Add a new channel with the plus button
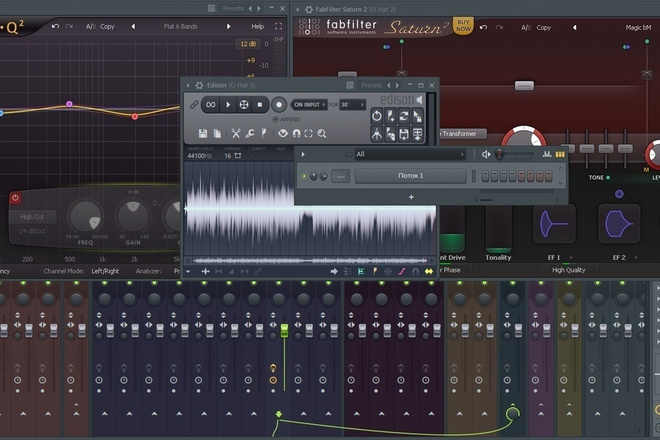660x440 pixels. (411, 197)
